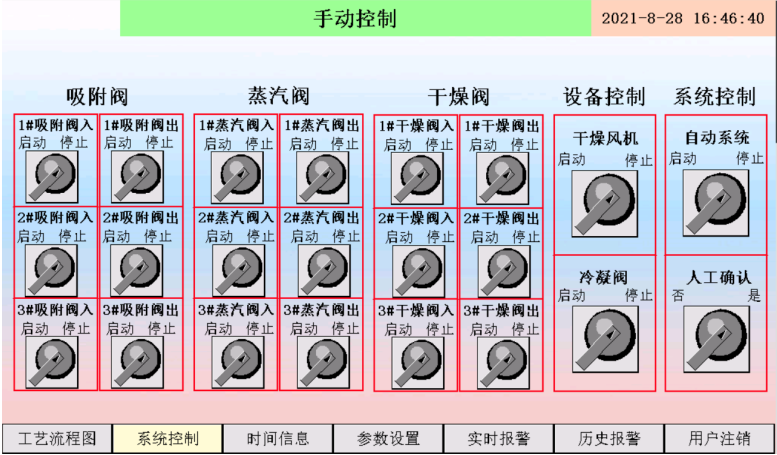Click the 是 label under 人工确认
The width and height of the screenshot is (777, 455).
pos(754,296)
